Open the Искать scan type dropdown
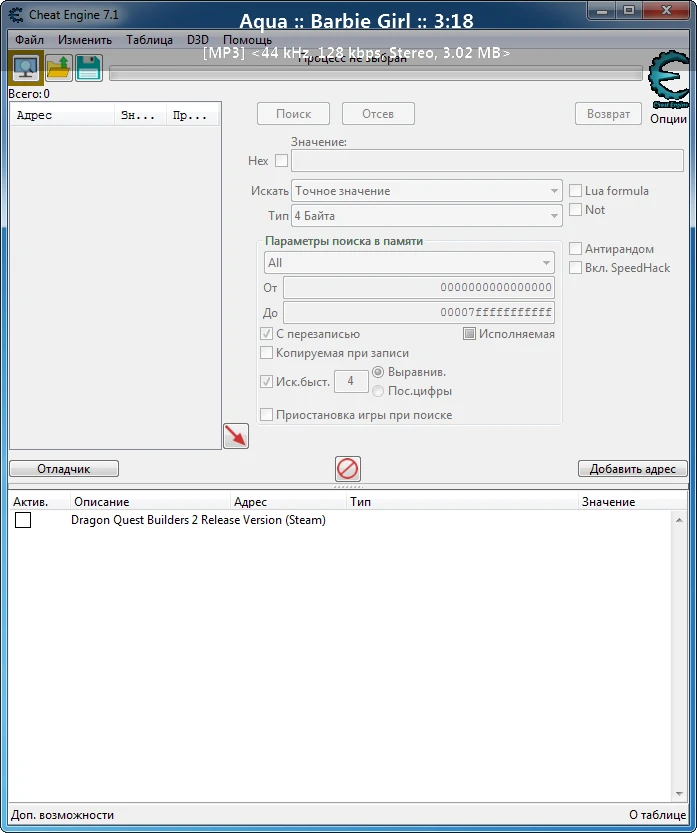Screen dimensions: 697x833 (x=427, y=191)
